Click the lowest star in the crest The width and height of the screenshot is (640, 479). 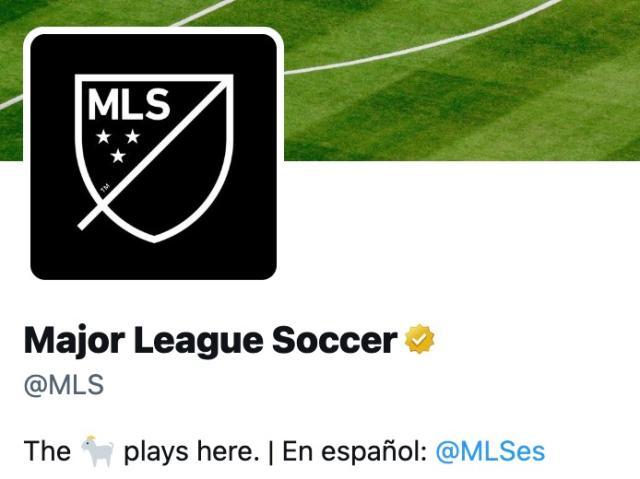(118, 155)
